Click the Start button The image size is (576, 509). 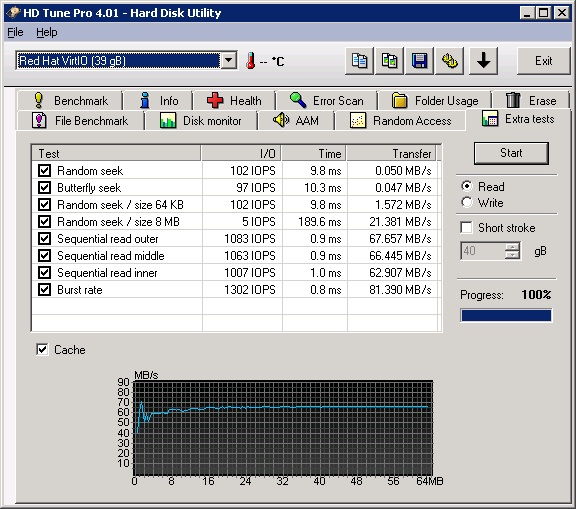pos(511,153)
